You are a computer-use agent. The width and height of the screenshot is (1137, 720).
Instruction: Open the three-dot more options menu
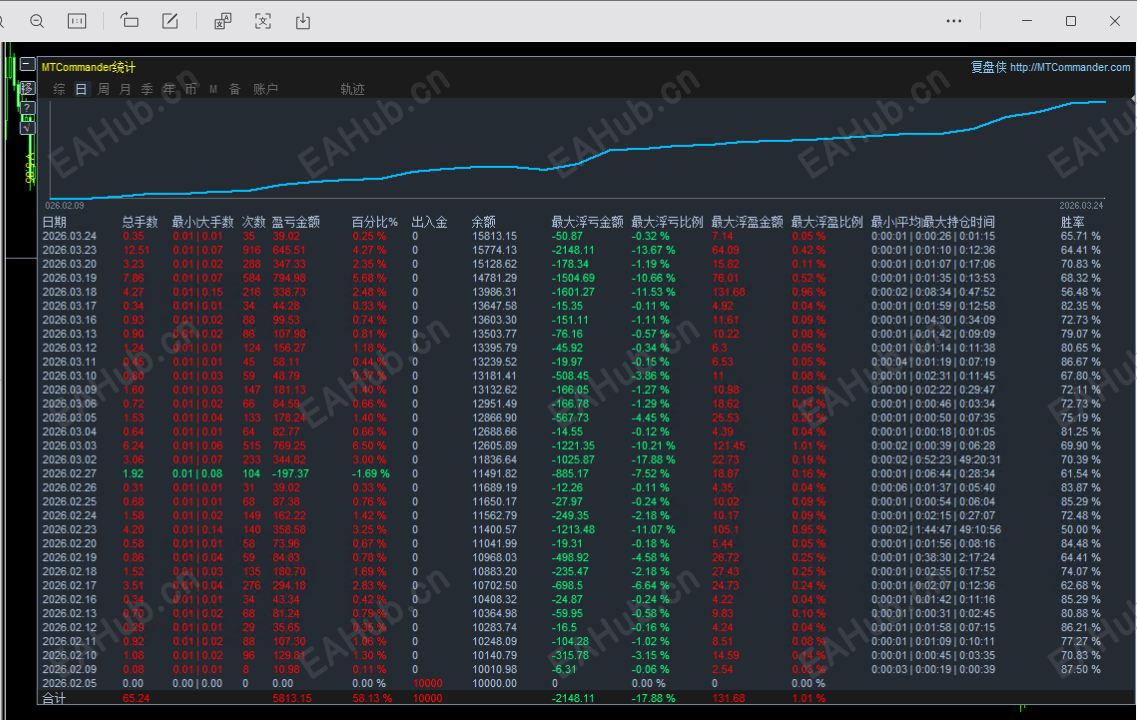click(954, 21)
